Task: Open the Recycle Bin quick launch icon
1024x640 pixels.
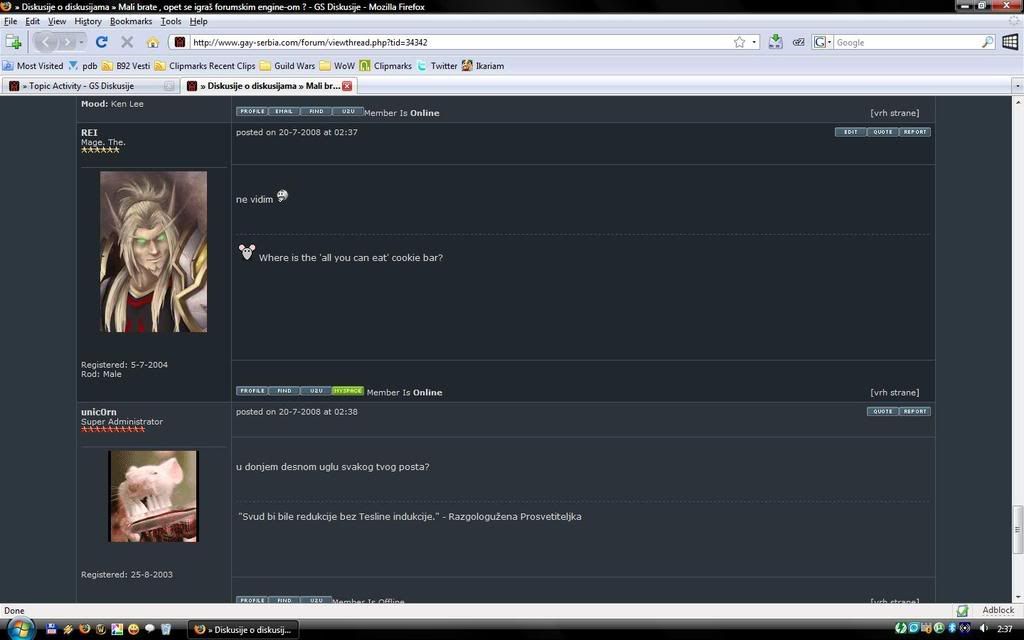Action: pyautogui.click(x=166, y=629)
